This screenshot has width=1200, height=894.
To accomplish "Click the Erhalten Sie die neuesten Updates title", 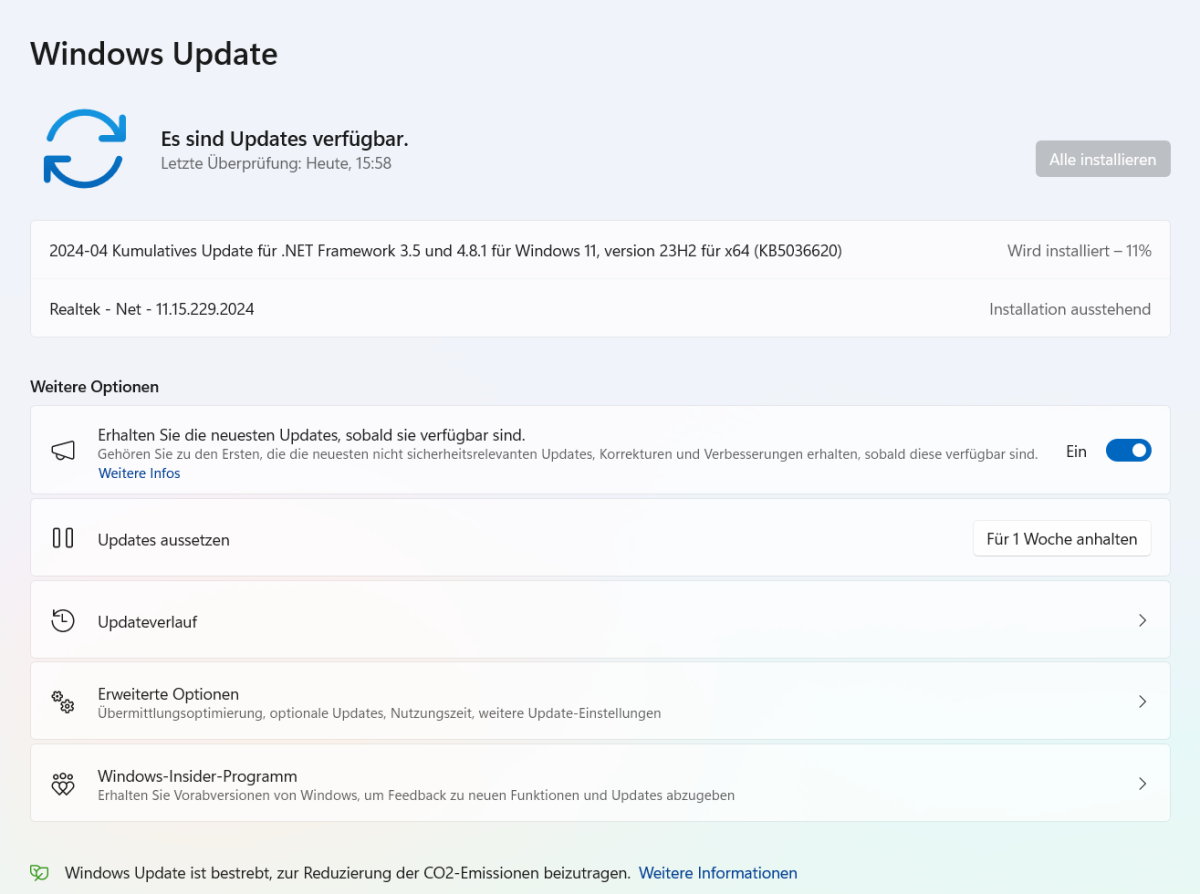I will [x=311, y=435].
